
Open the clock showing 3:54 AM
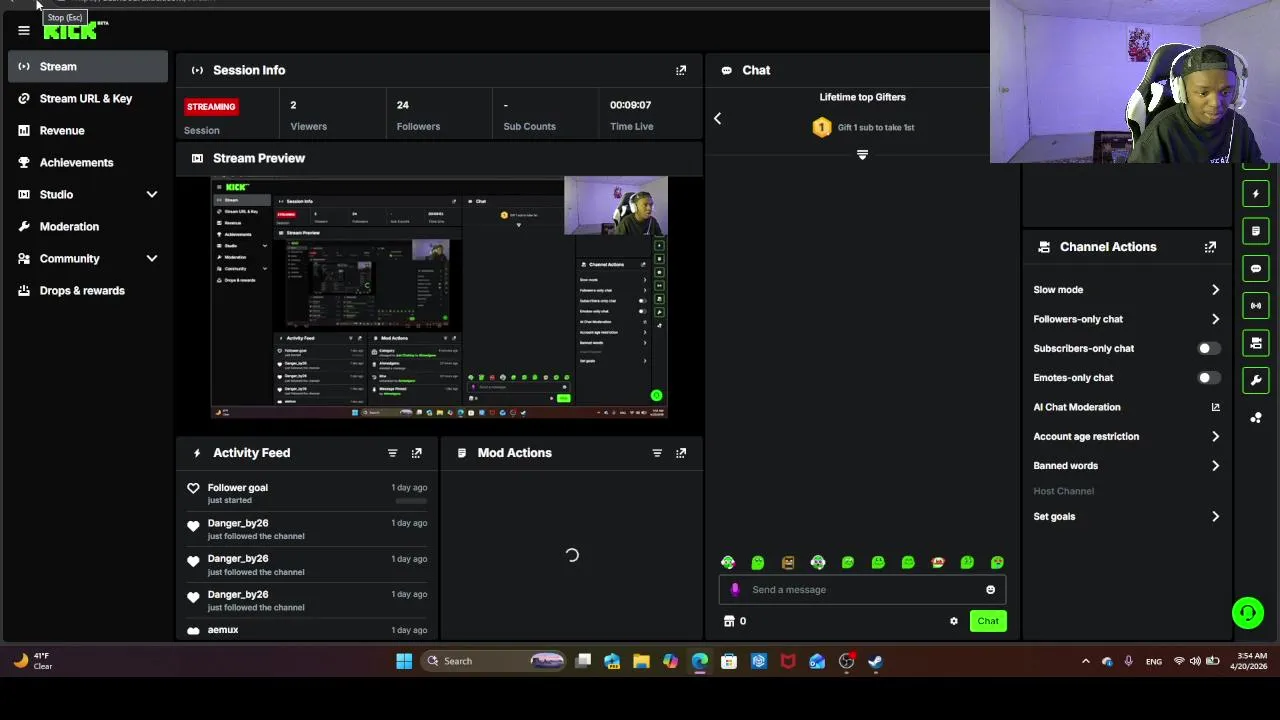[x=1251, y=661]
